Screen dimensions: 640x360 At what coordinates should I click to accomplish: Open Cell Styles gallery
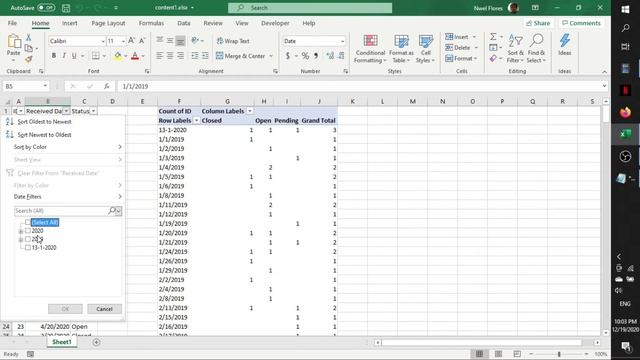[x=425, y=49]
